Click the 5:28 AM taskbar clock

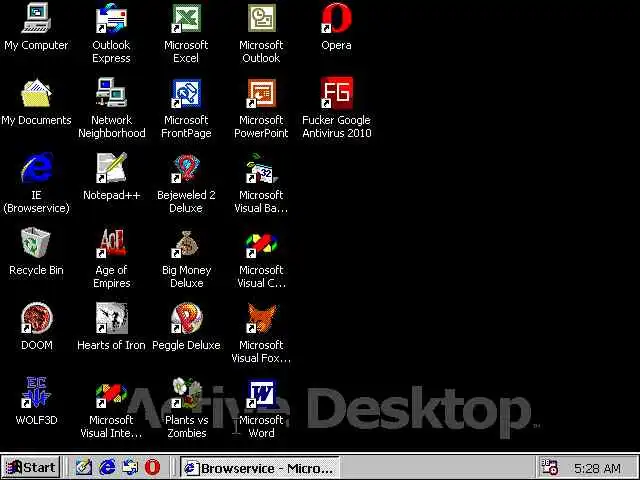tap(597, 468)
